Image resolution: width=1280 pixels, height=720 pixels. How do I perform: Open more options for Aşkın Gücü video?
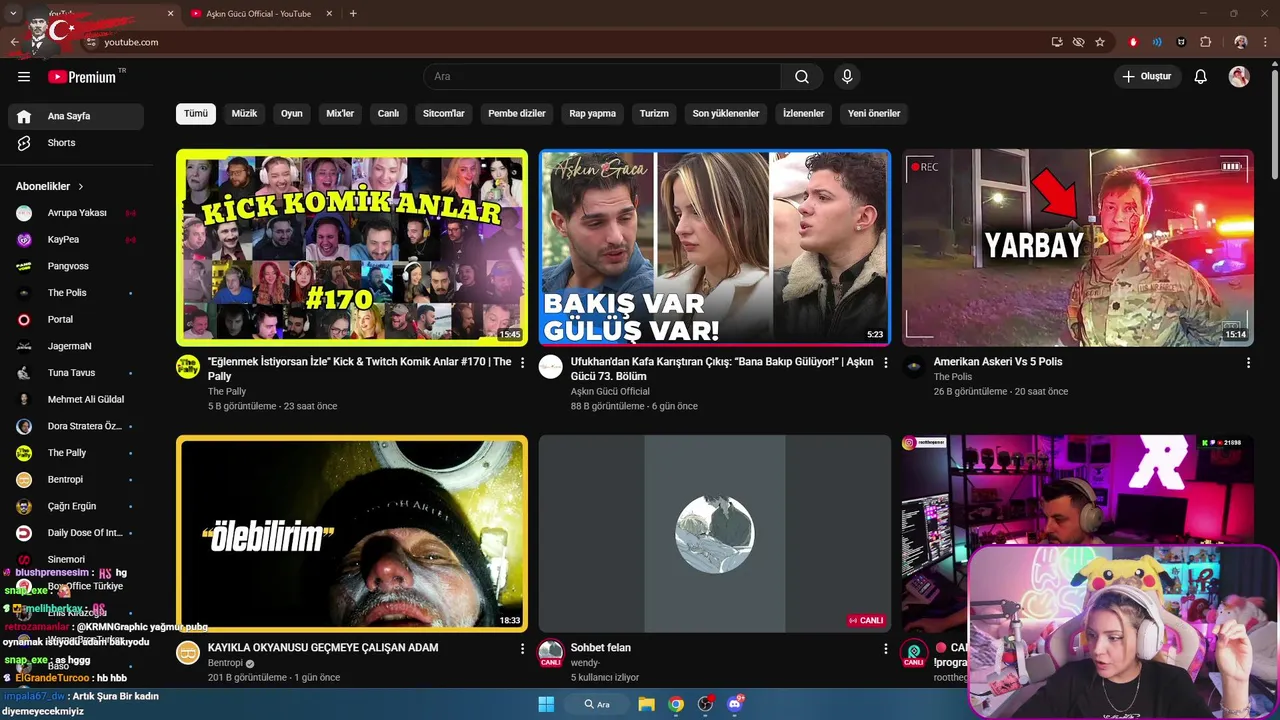[885, 363]
